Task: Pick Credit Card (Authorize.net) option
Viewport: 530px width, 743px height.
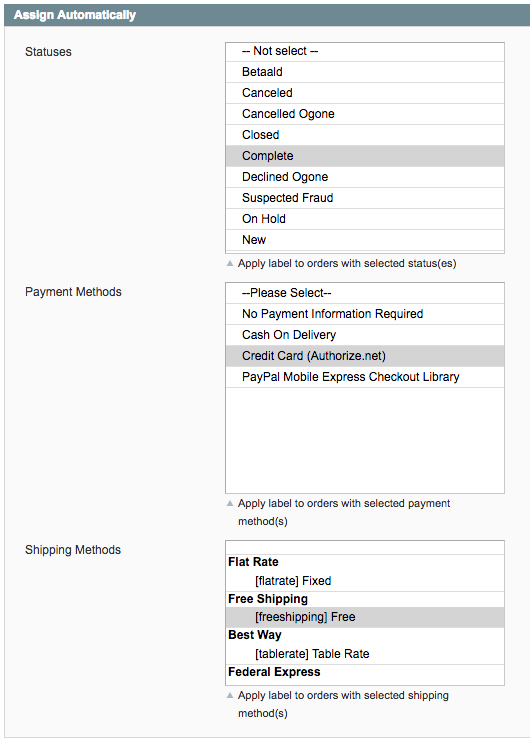Action: click(x=365, y=356)
